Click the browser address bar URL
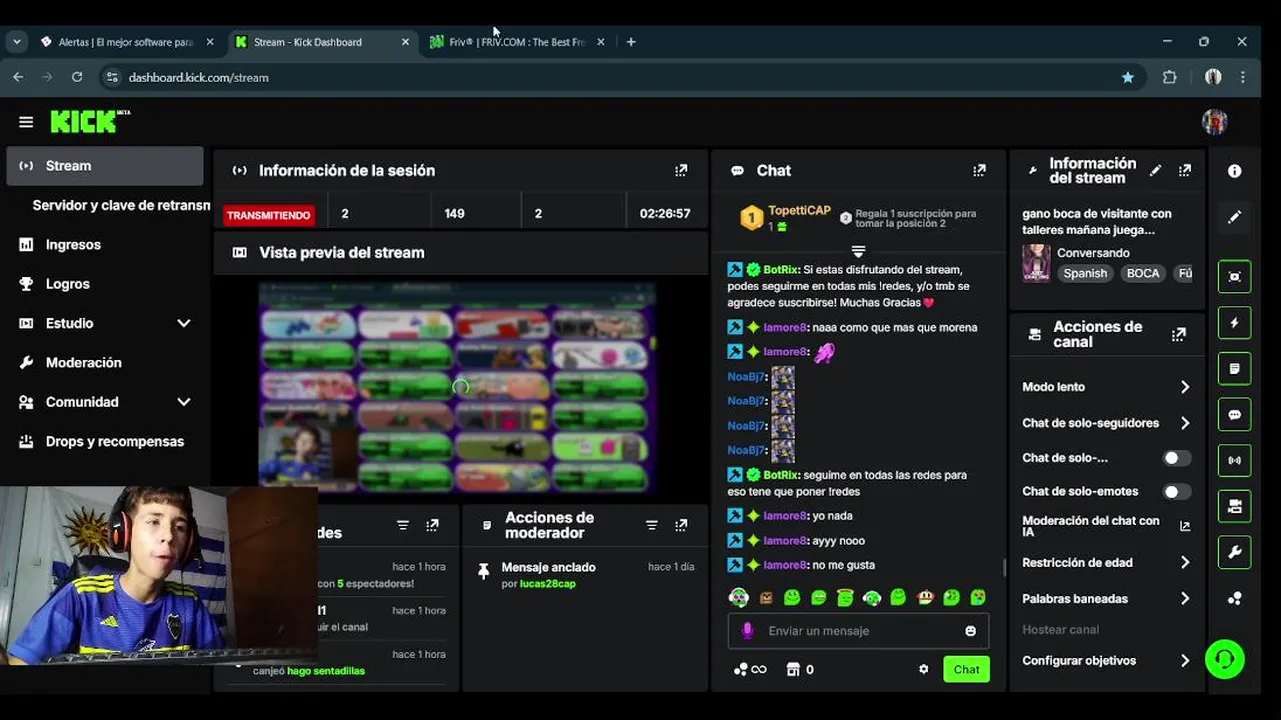Viewport: 1281px width, 720px height. tap(199, 77)
